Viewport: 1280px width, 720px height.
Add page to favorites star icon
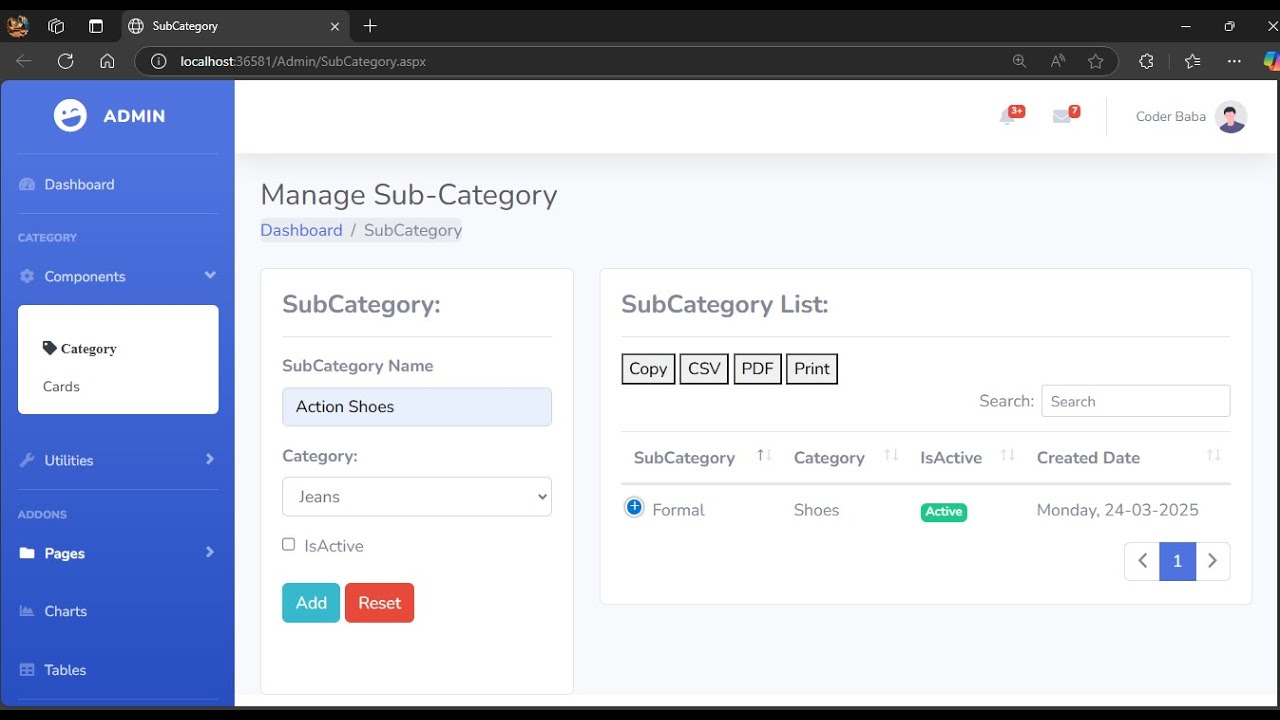1096,61
